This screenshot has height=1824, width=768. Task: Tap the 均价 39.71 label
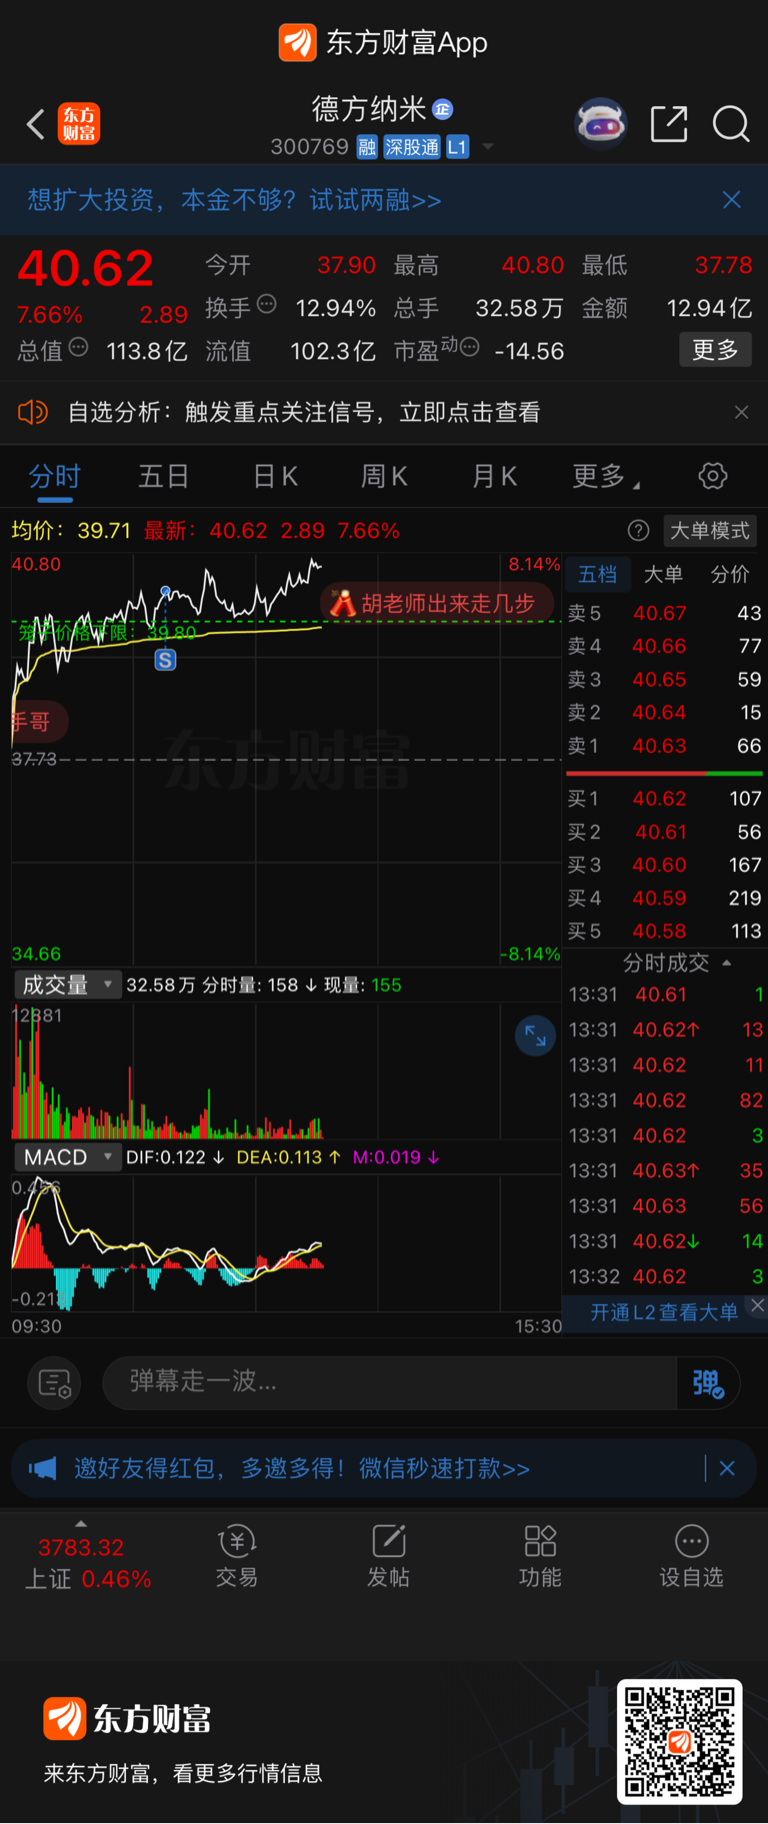pyautogui.click(x=71, y=531)
